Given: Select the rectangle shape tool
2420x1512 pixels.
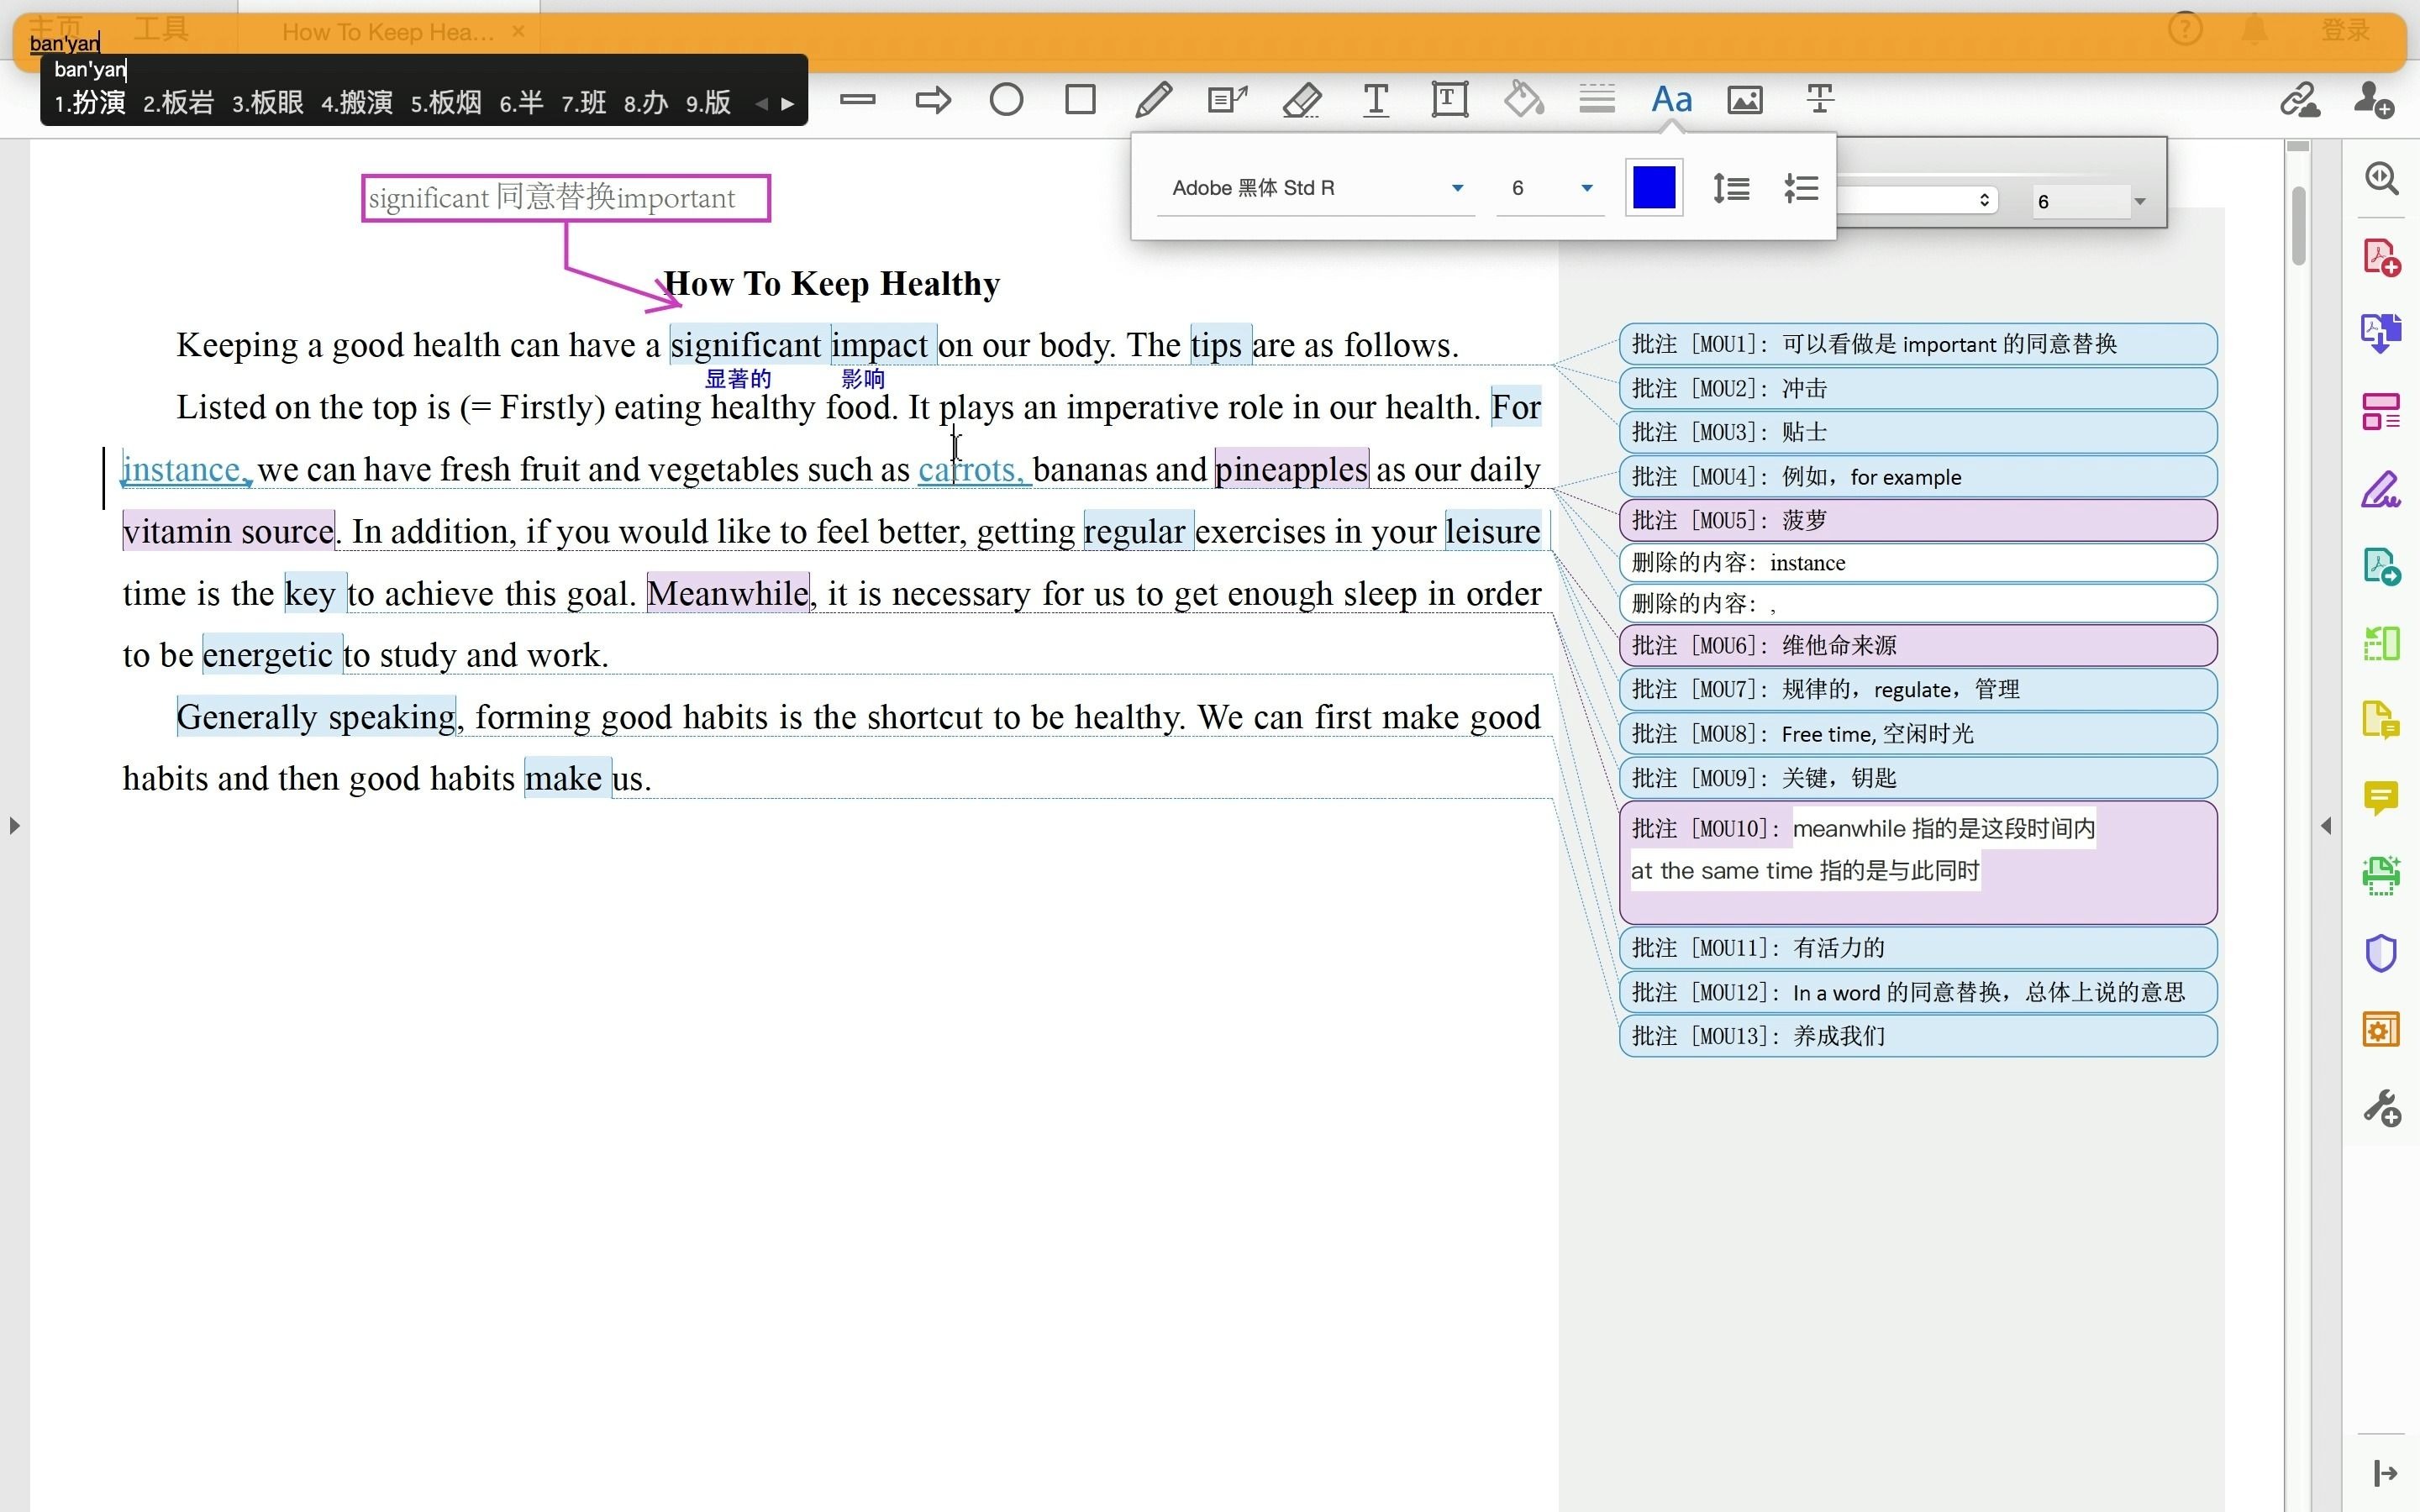Looking at the screenshot, I should click(x=1080, y=100).
